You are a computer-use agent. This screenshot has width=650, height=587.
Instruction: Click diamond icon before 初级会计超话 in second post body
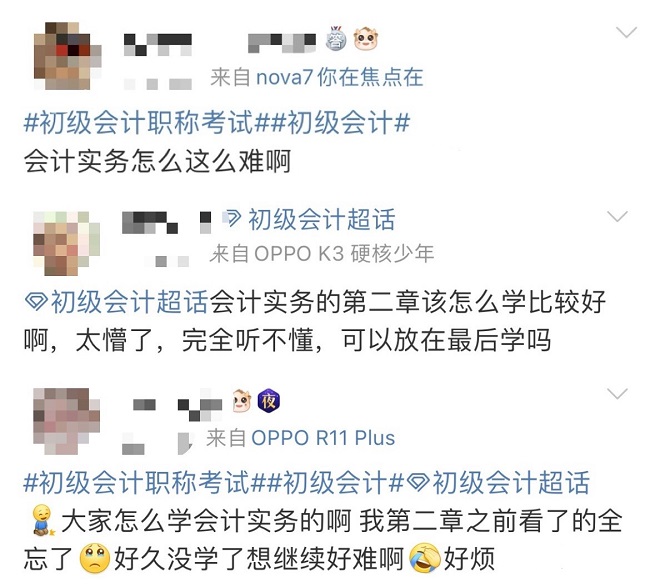pyautogui.click(x=36, y=301)
